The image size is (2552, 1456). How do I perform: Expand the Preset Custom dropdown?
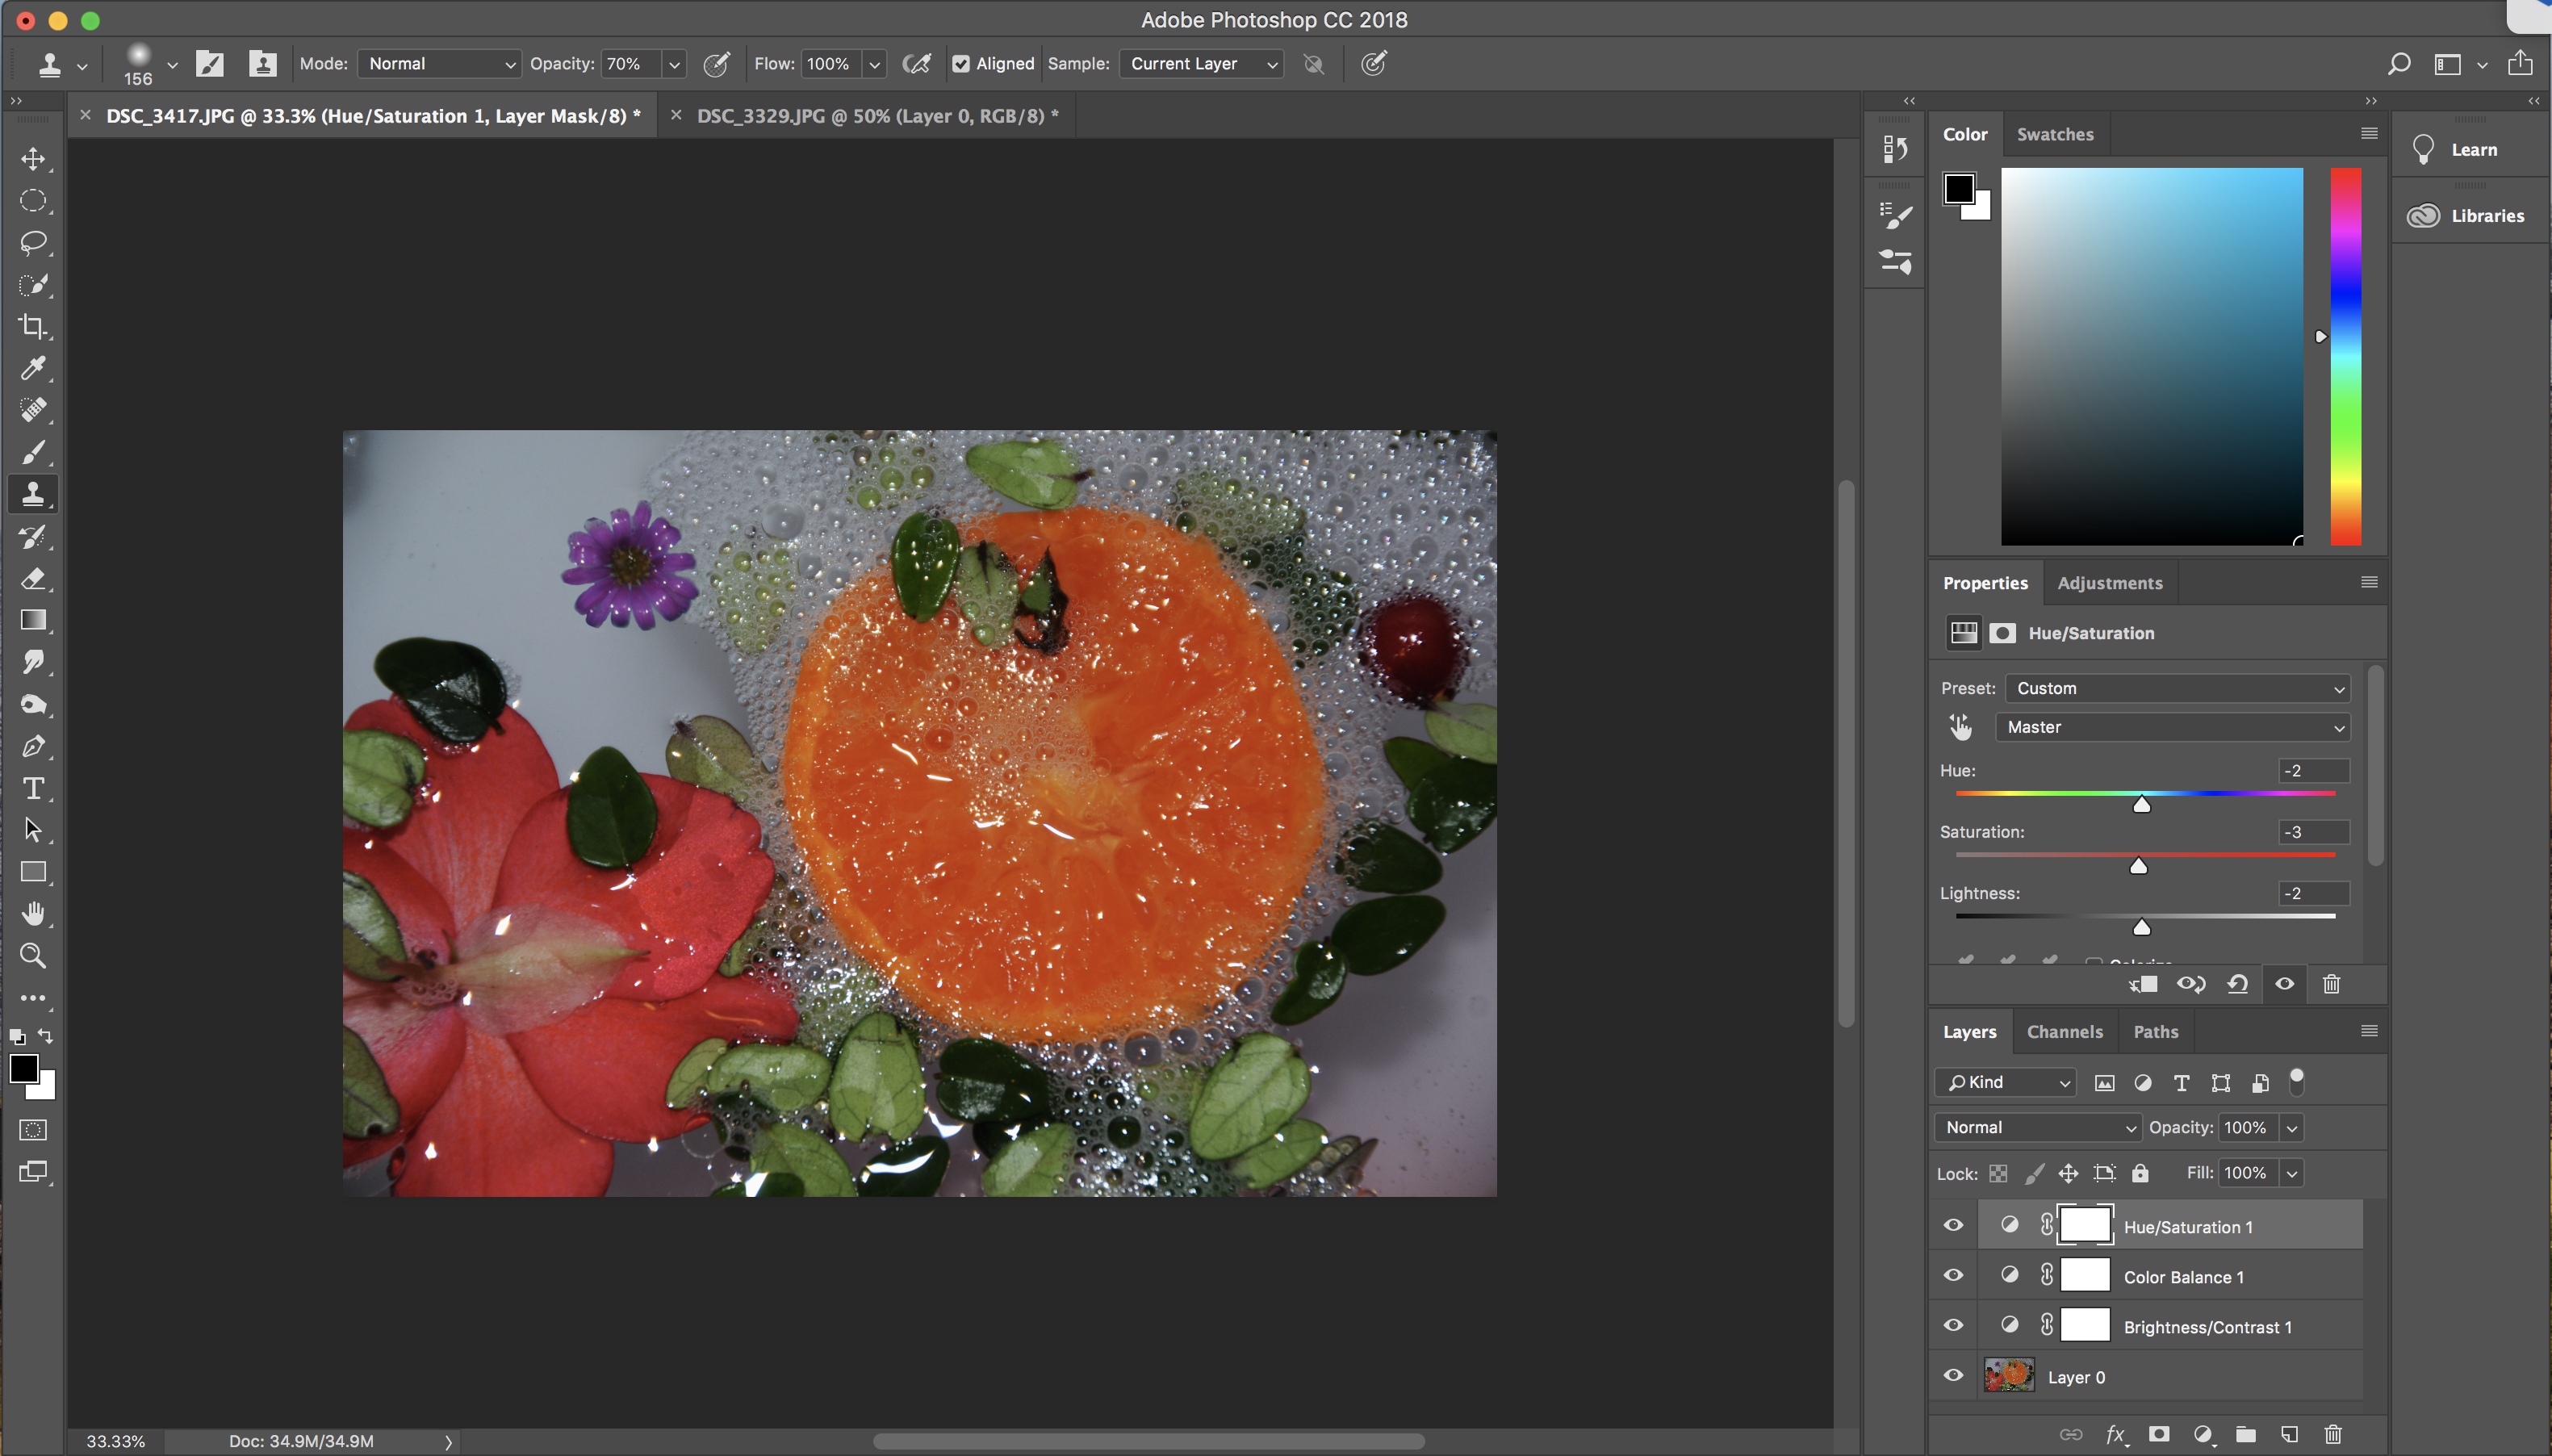coord(2177,688)
